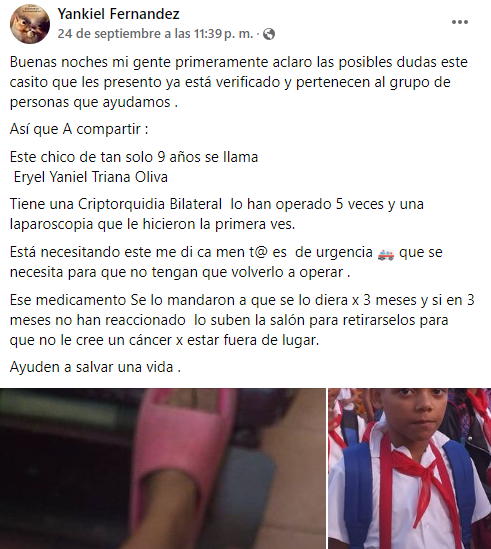The width and height of the screenshot is (491, 549).
Task: Click the "Ese medicamento Se lo mandaron" line
Action: (242, 300)
